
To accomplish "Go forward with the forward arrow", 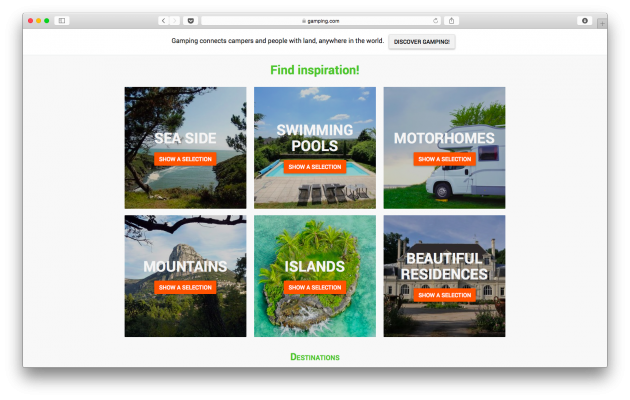I will click(175, 20).
